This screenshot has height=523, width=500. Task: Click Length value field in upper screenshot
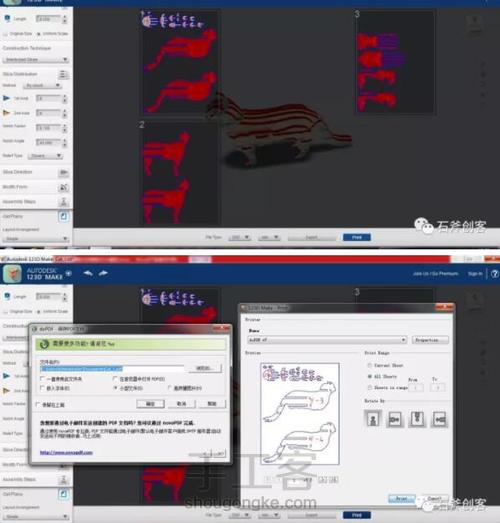pos(48,19)
